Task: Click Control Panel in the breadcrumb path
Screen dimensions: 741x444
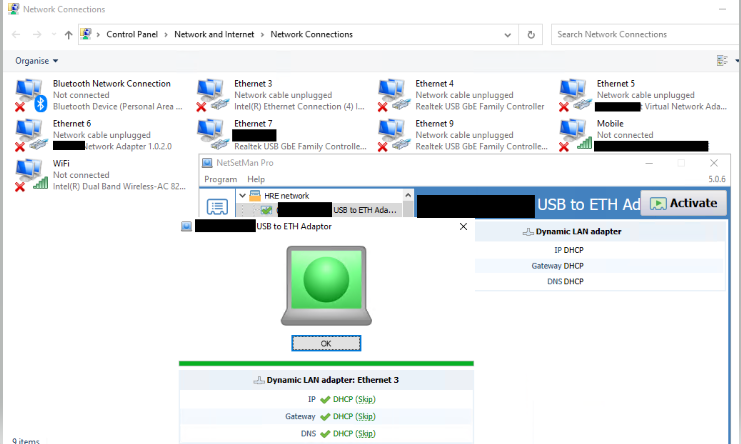Action: coord(132,34)
